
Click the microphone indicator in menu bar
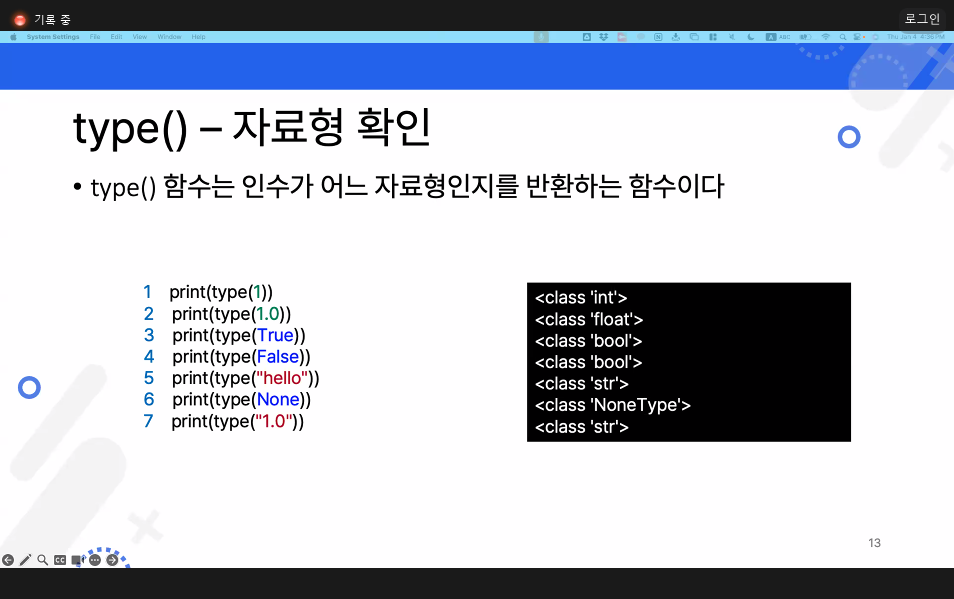[541, 37]
